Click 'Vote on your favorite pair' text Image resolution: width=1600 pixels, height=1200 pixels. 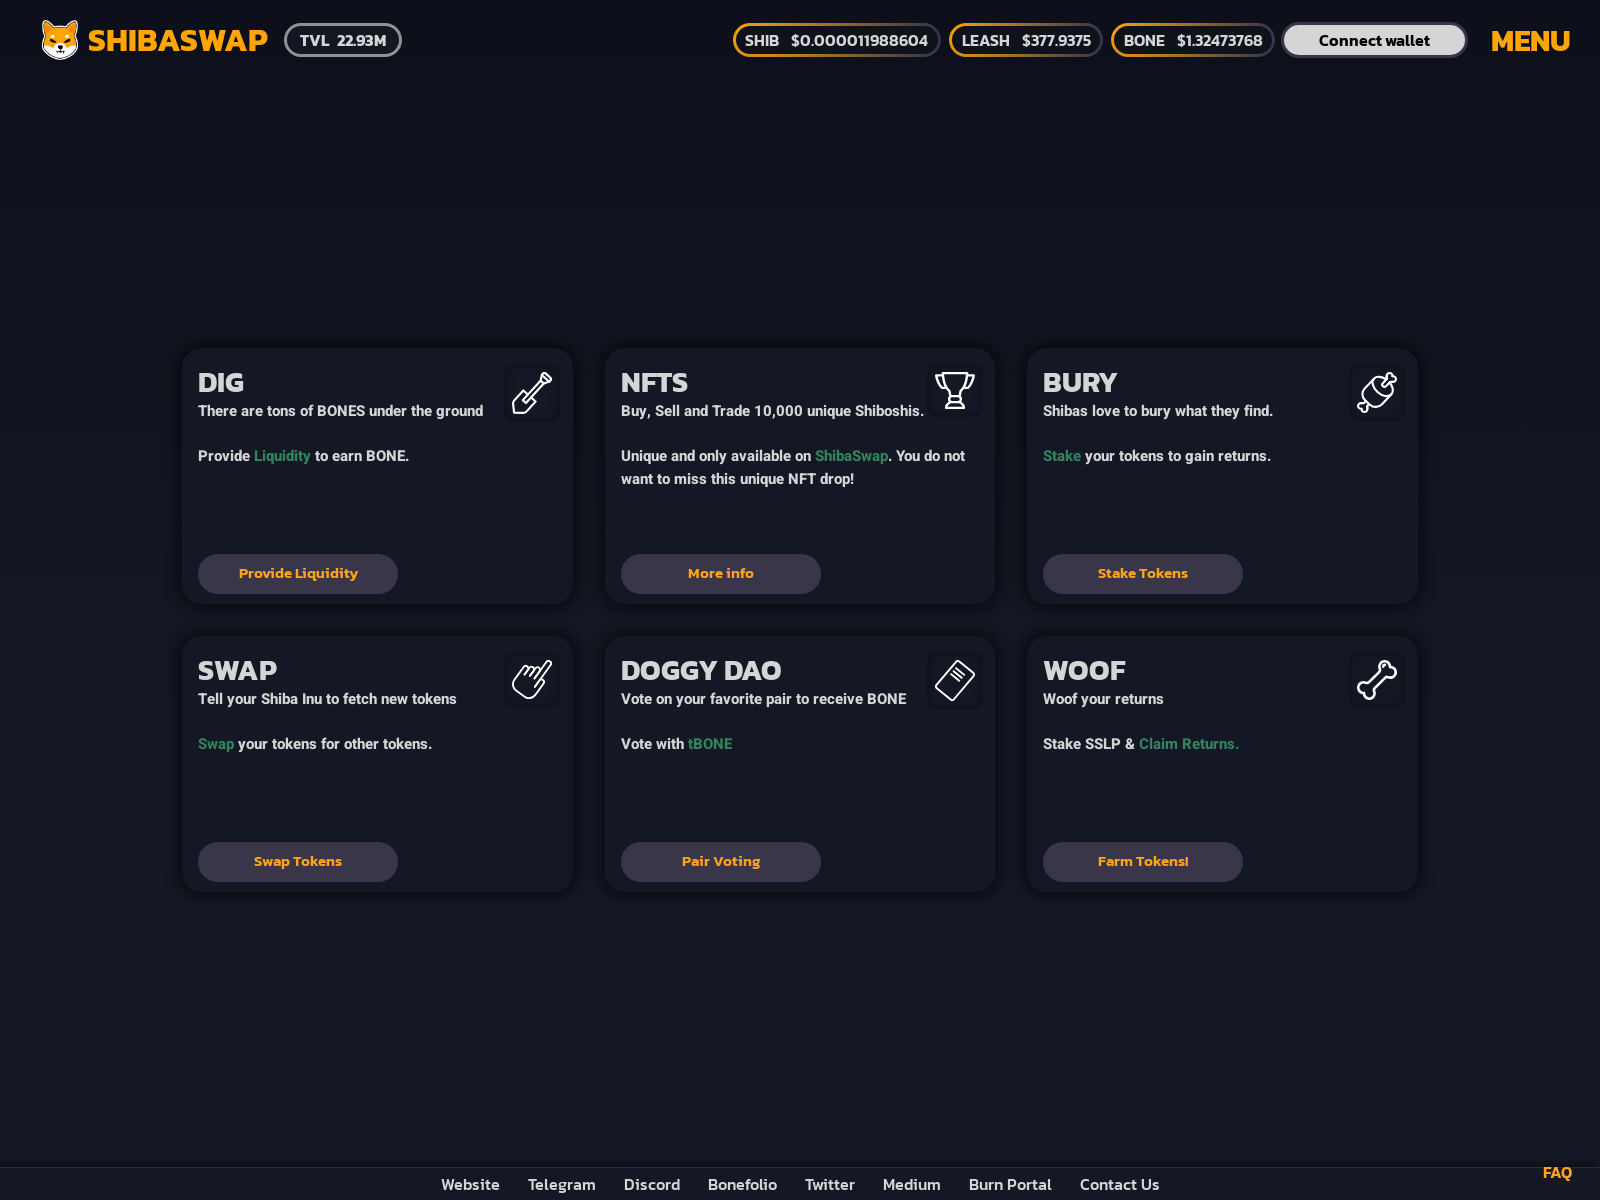[764, 699]
